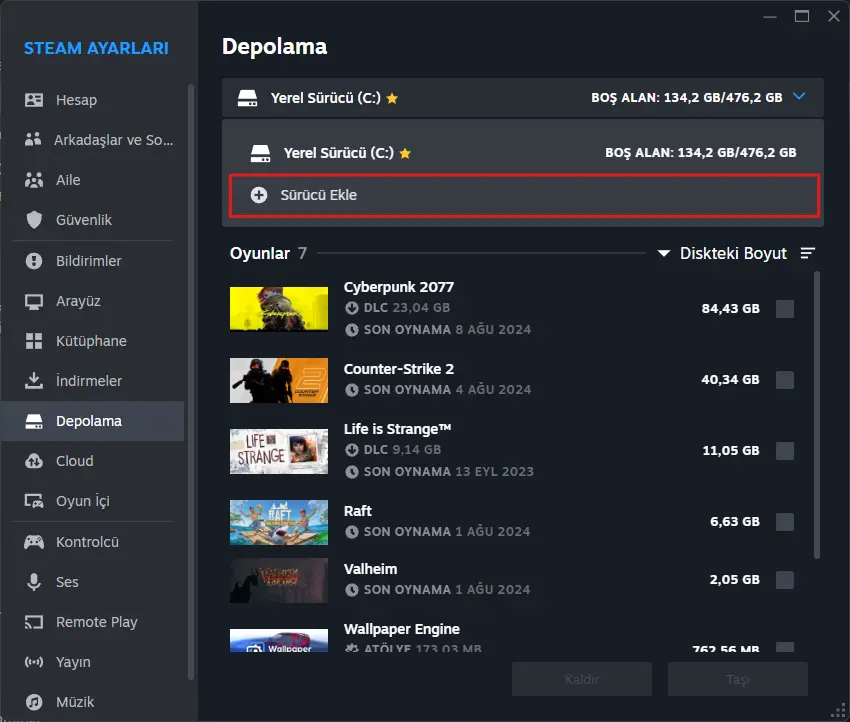The height and width of the screenshot is (722, 850).
Task: Switch to İndirmeler settings
Action: click(92, 381)
